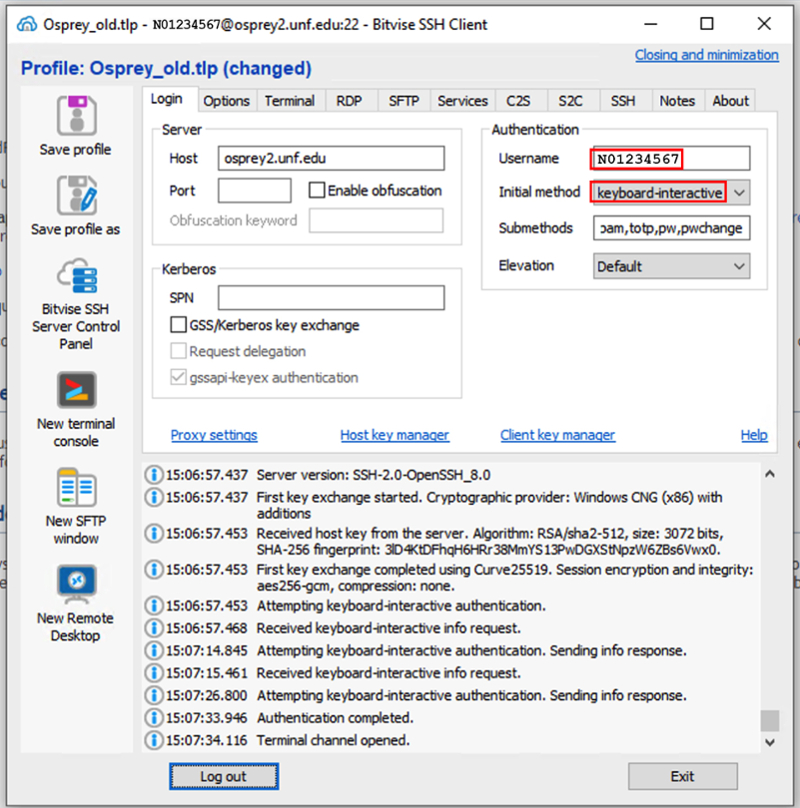Click the 'Terminal channel opened.' log text
The width and height of the screenshot is (800, 808).
pos(333,740)
